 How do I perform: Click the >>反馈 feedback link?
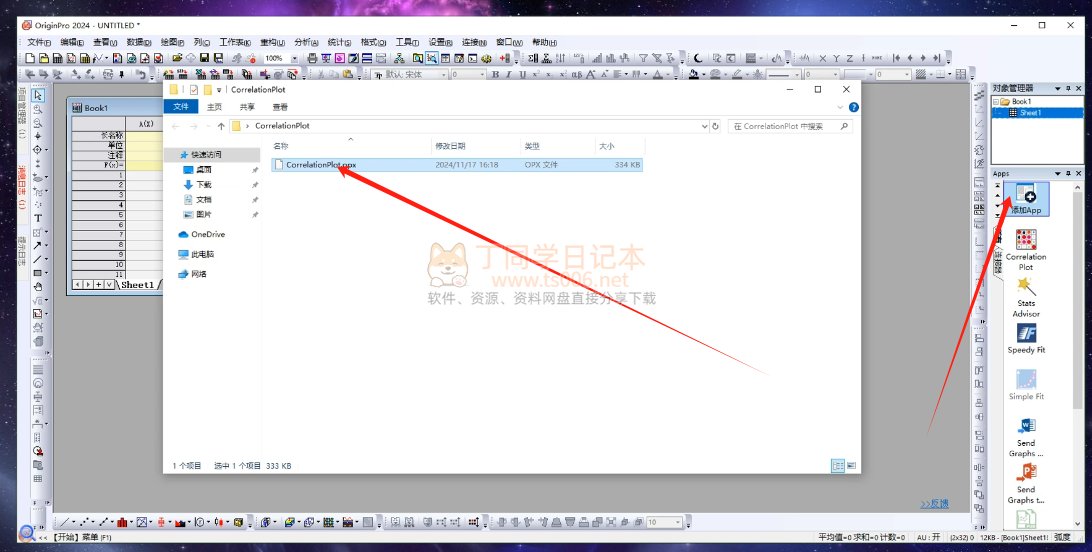[935, 504]
